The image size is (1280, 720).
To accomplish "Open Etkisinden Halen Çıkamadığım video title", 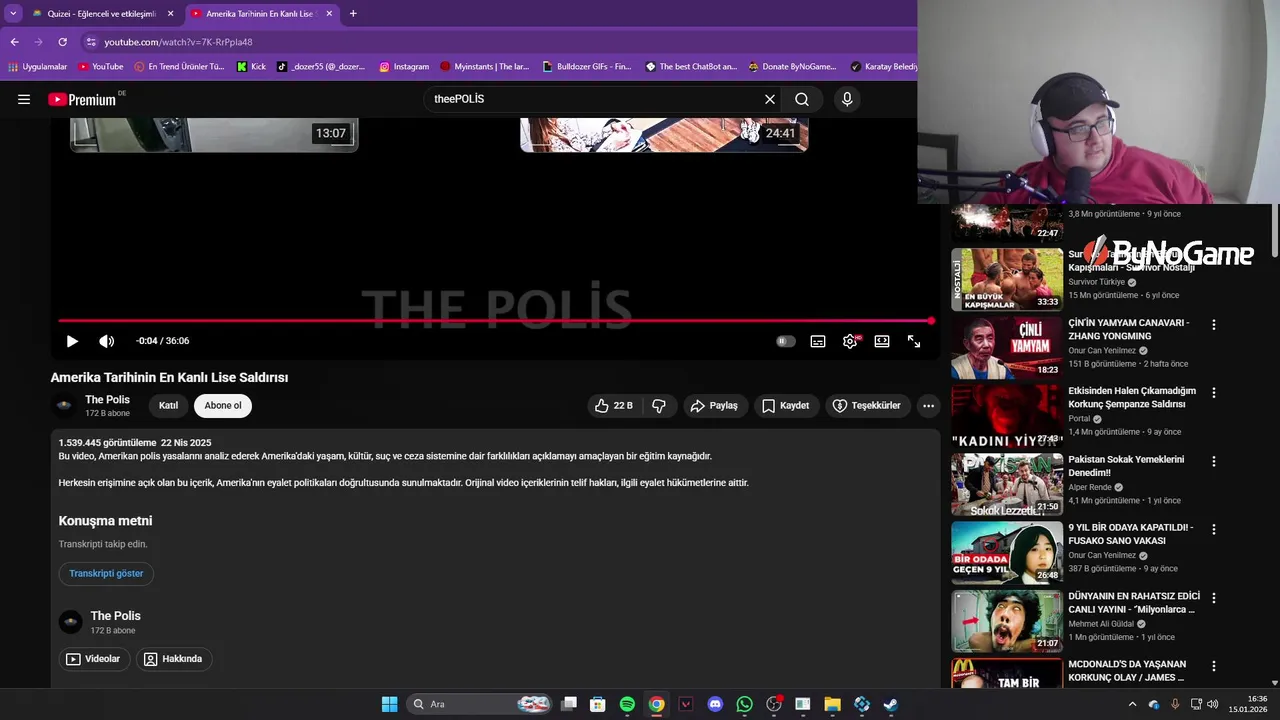I will coord(1132,397).
